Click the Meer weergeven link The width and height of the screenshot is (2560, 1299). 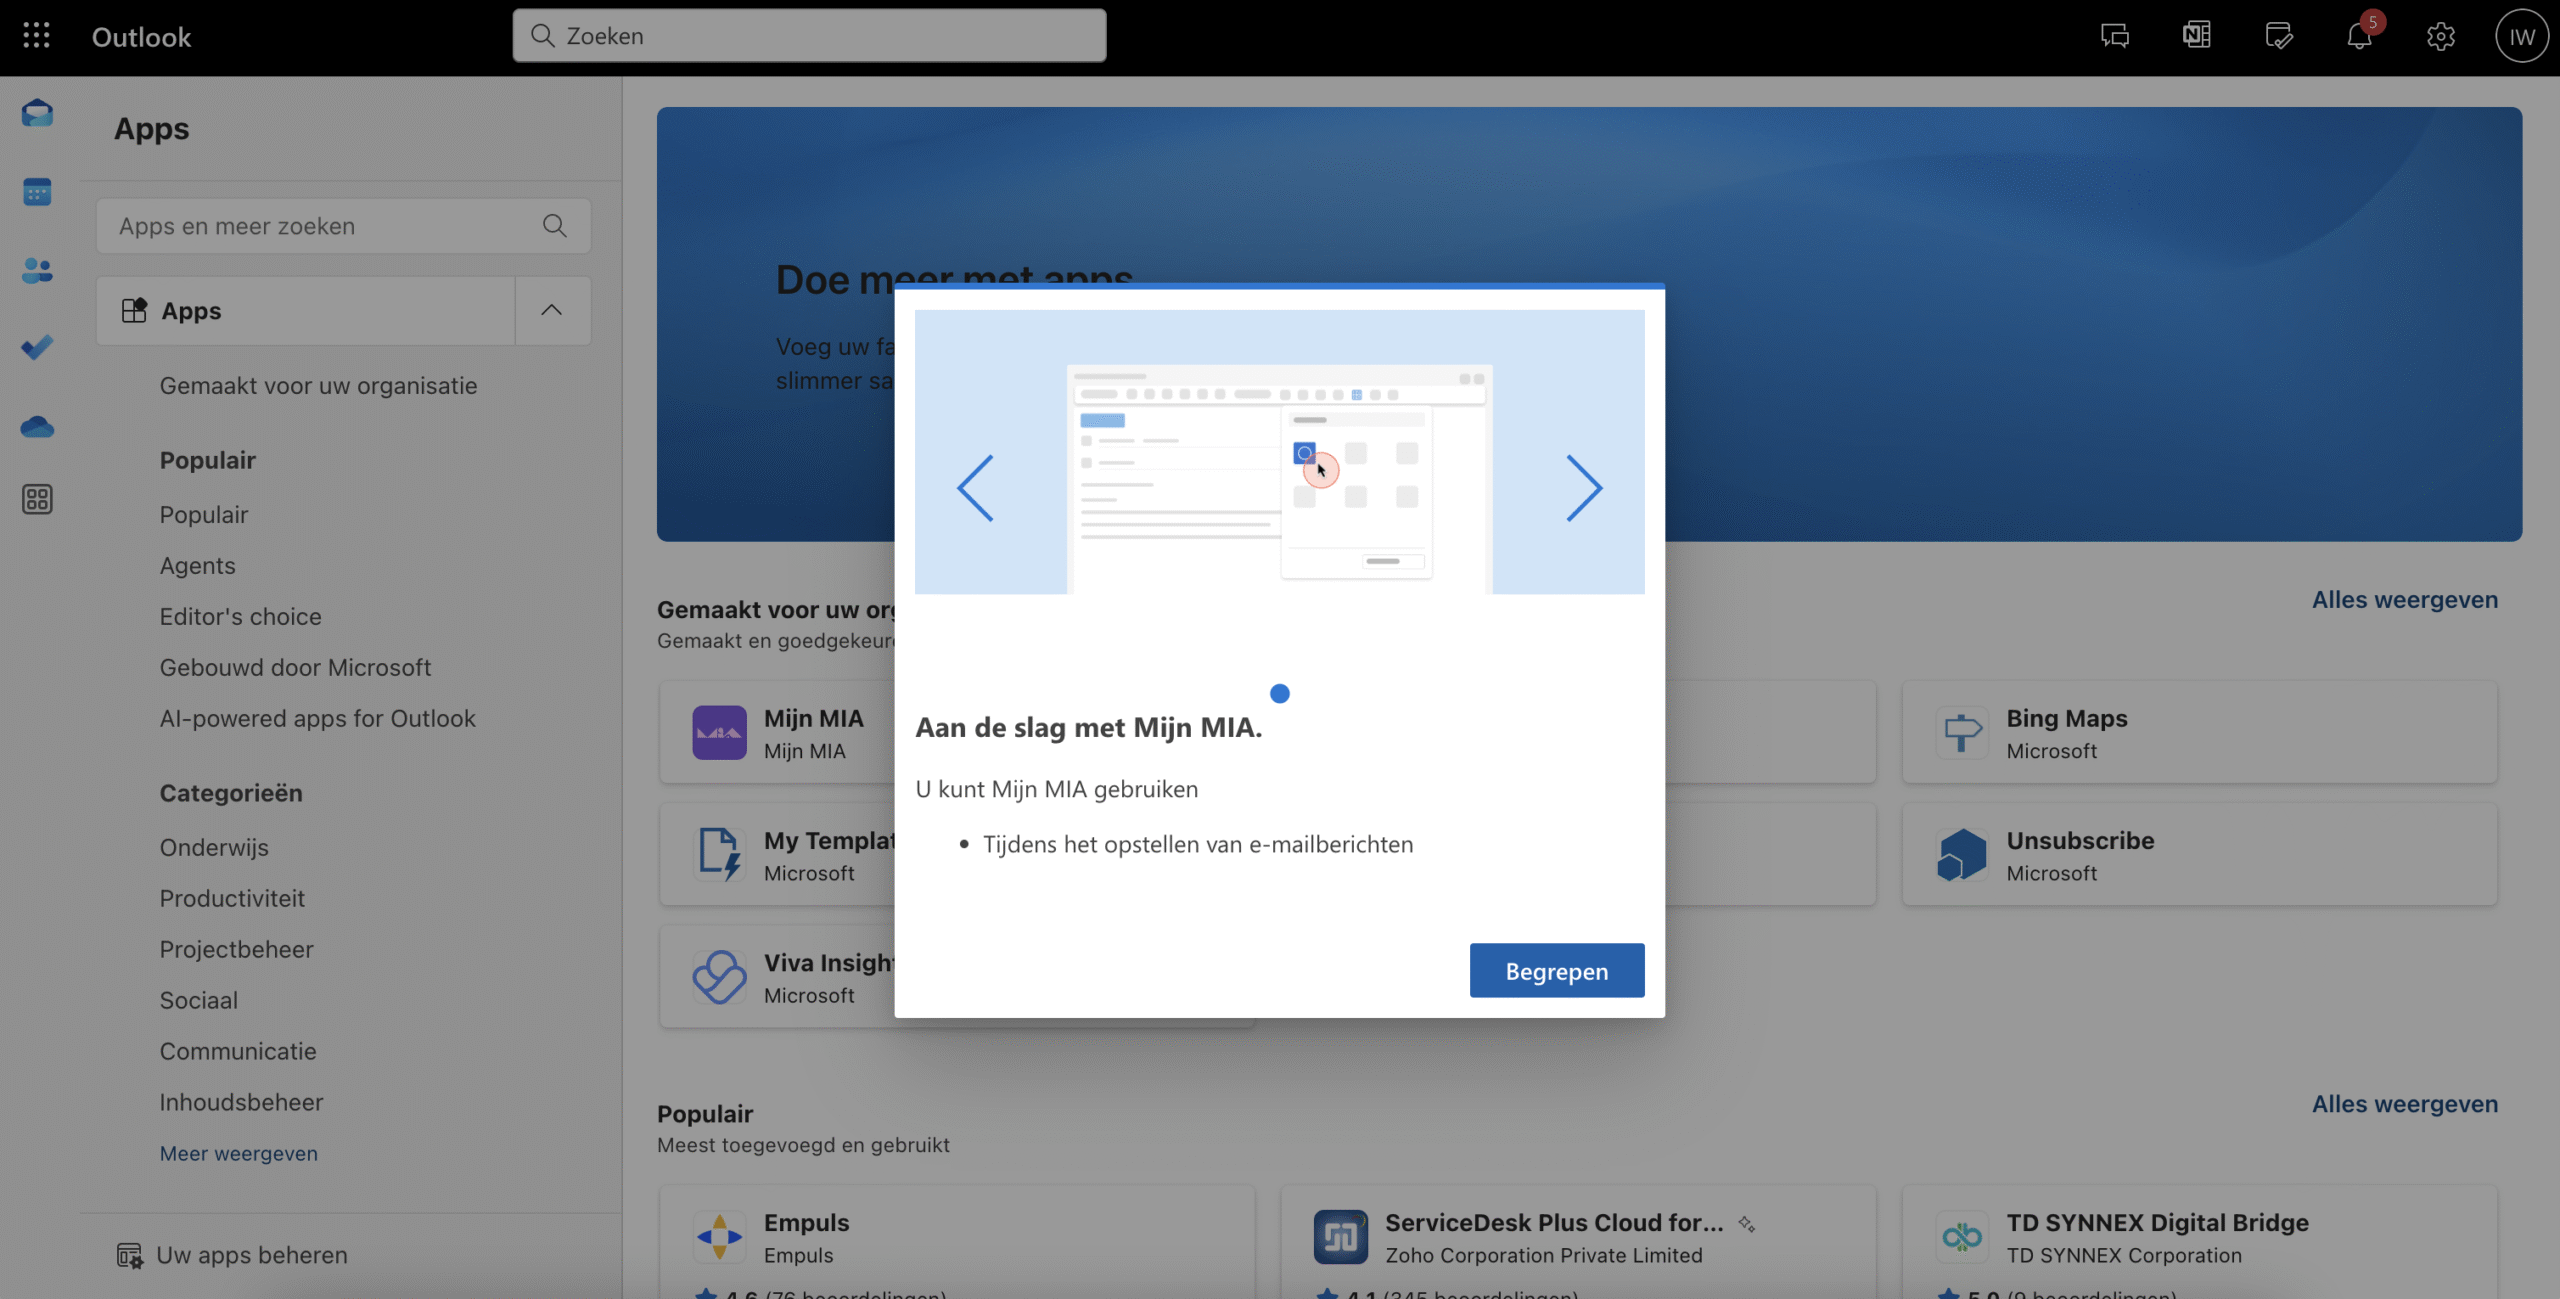(x=238, y=1153)
